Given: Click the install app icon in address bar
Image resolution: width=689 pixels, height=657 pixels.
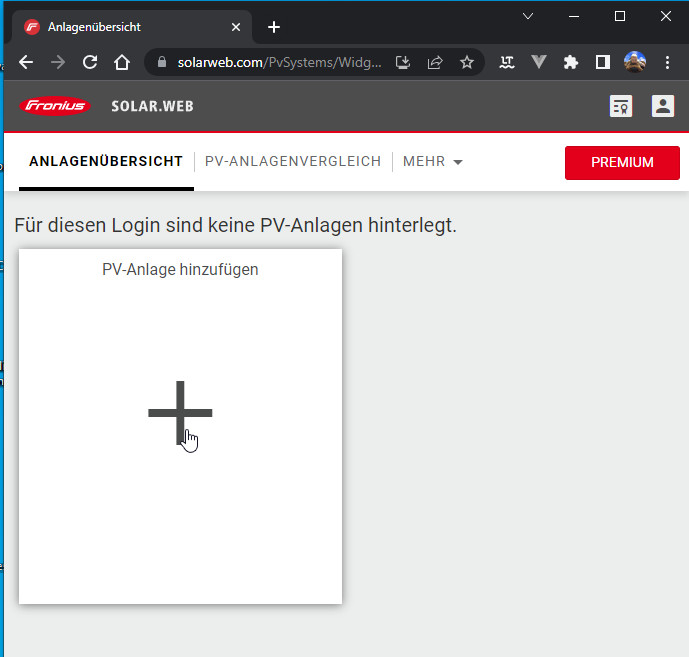Looking at the screenshot, I should [x=403, y=62].
